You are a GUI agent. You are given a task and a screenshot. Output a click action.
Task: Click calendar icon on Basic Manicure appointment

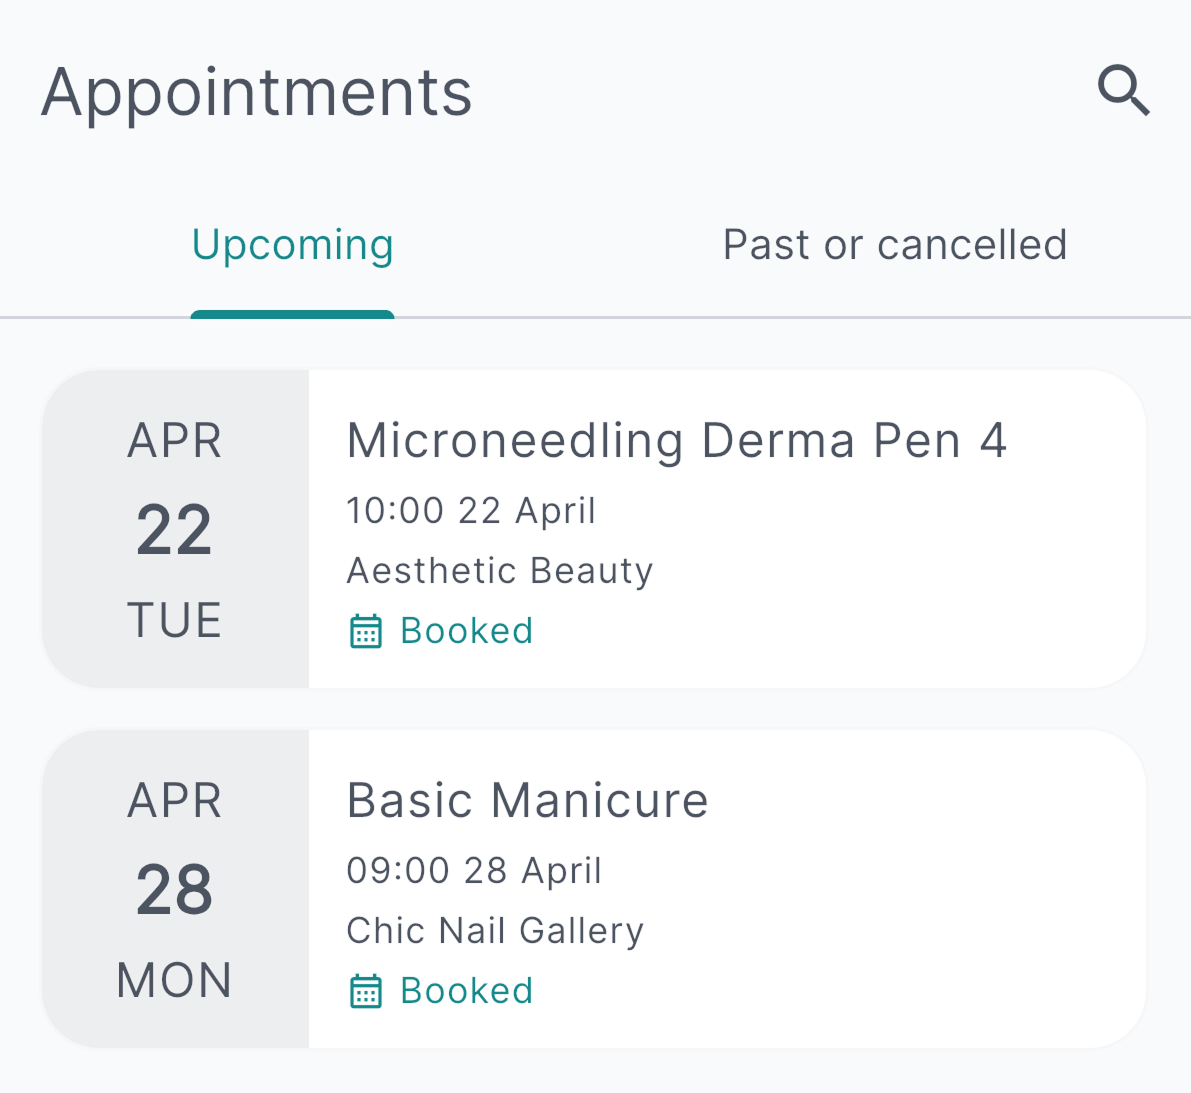coord(366,992)
